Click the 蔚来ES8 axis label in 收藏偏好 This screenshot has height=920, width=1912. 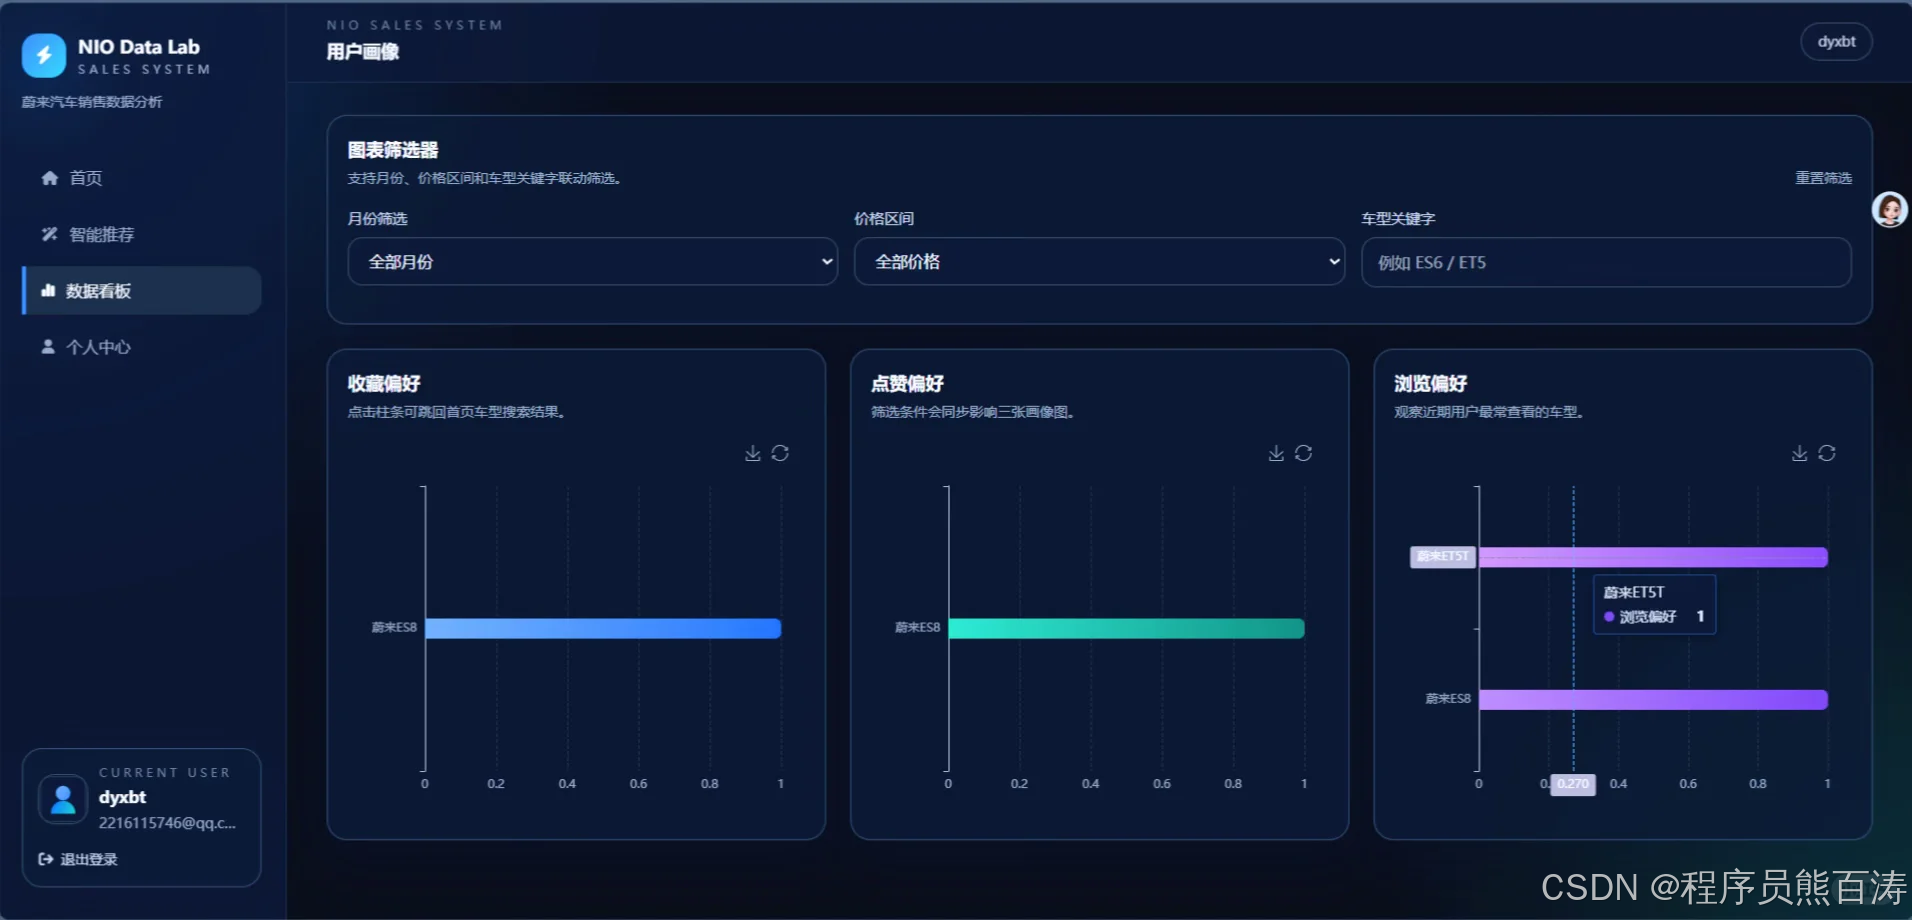tap(394, 628)
